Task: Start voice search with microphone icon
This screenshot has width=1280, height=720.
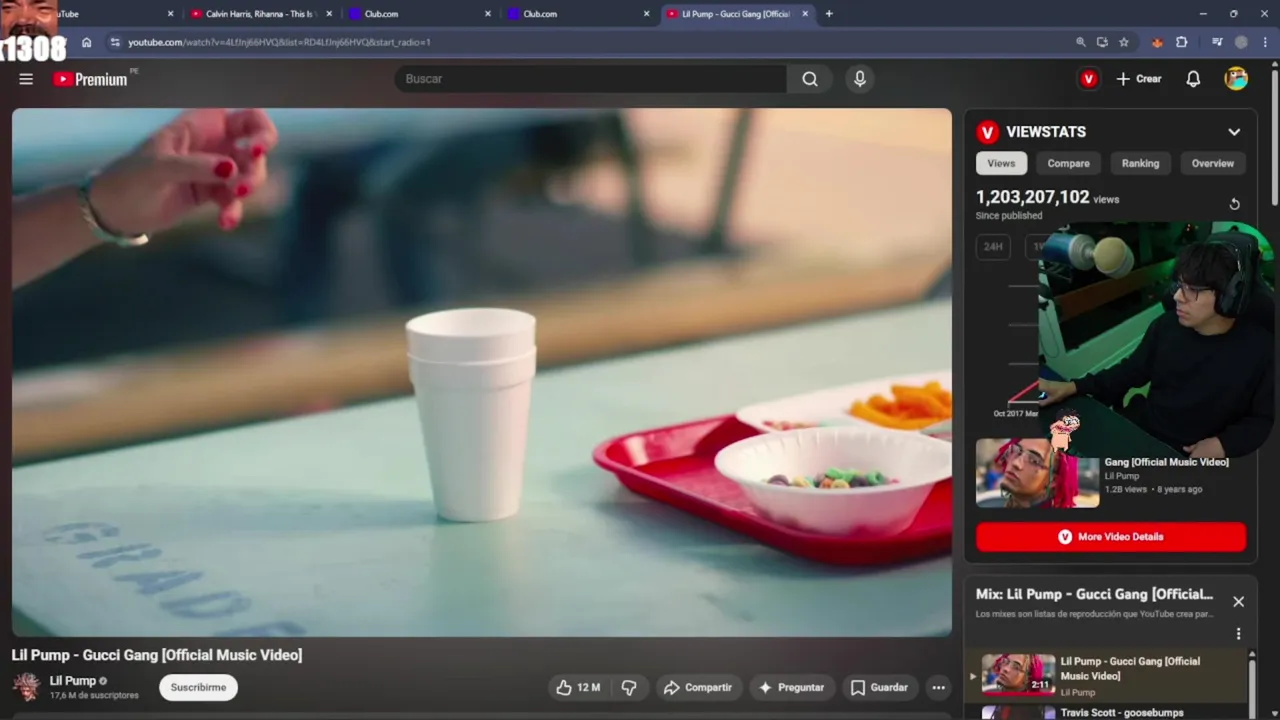Action: click(860, 79)
